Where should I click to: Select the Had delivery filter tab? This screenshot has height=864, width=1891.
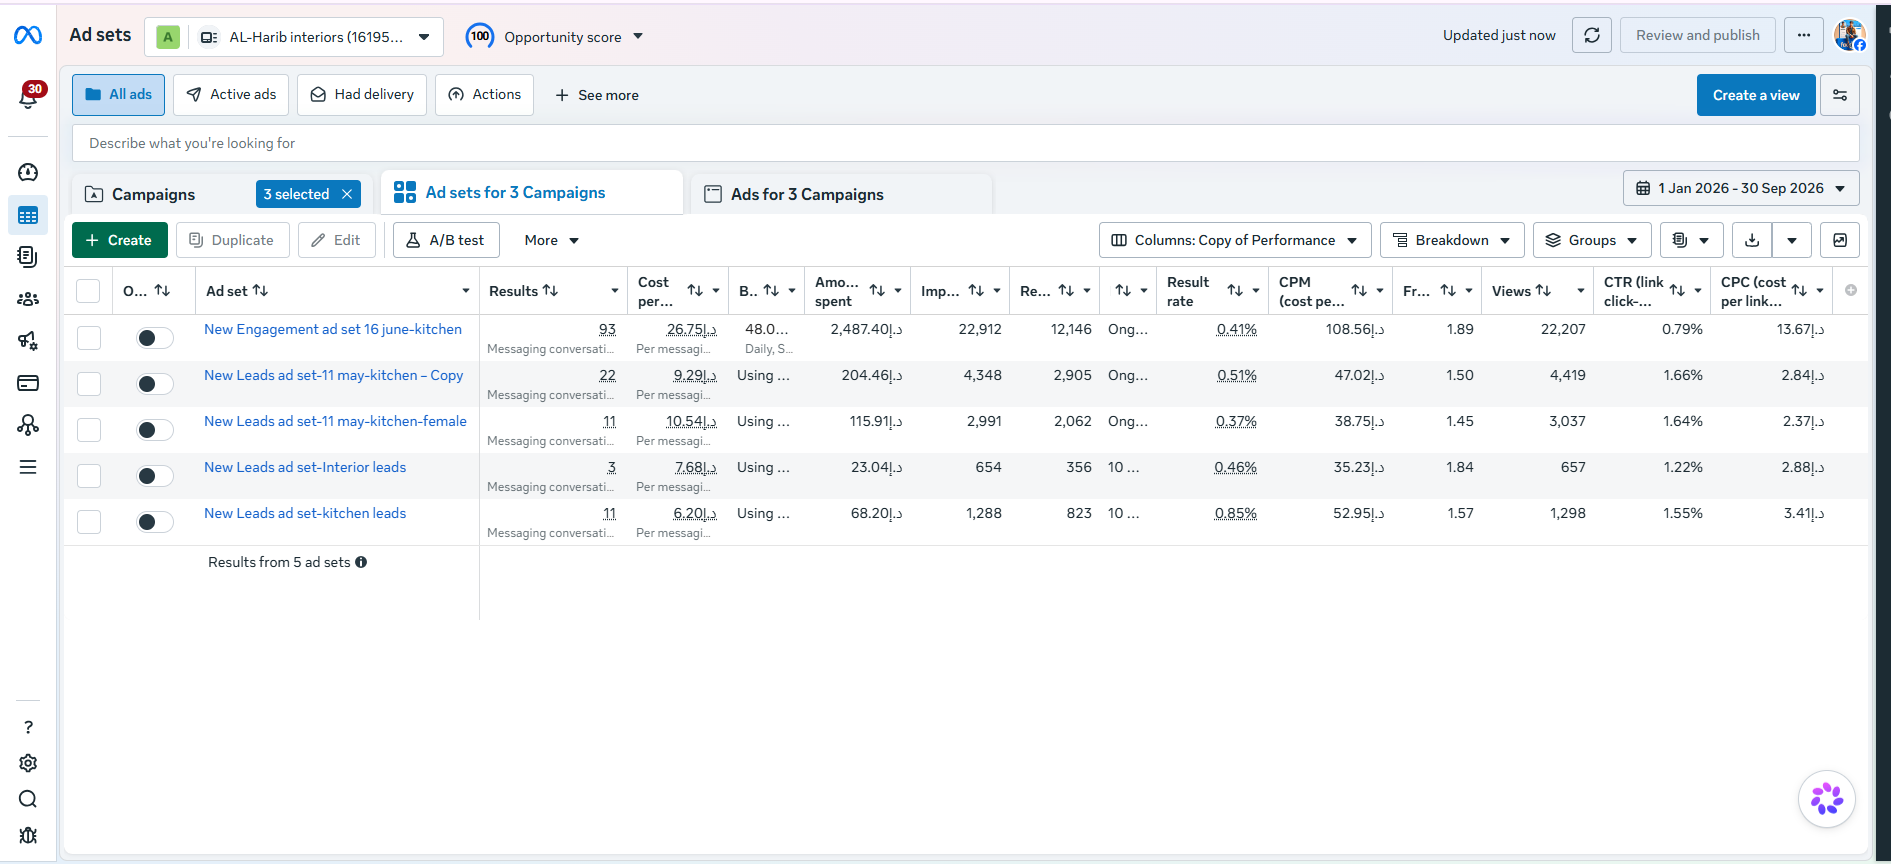362,95
